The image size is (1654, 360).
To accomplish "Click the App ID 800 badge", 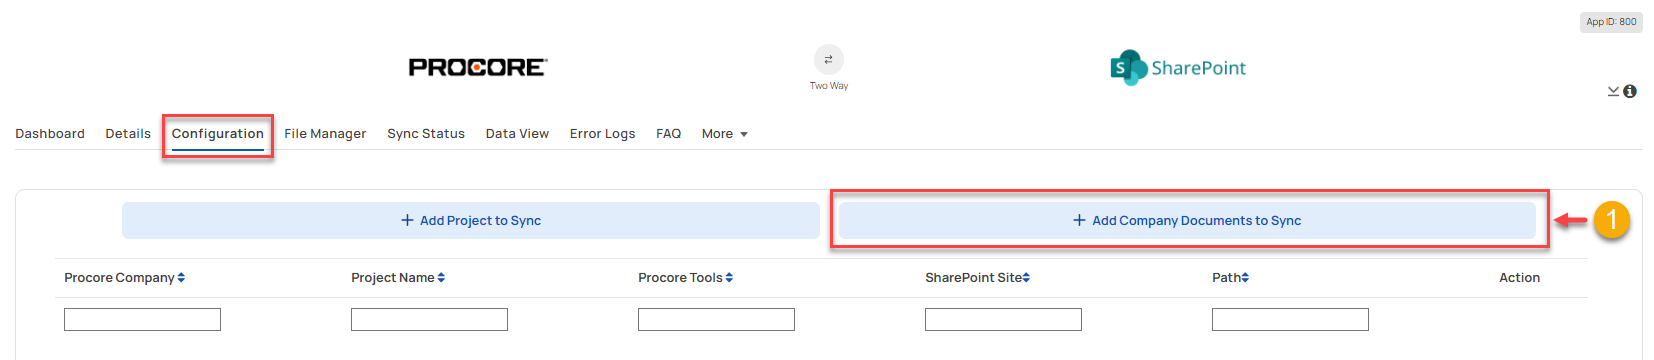I will click(1611, 22).
